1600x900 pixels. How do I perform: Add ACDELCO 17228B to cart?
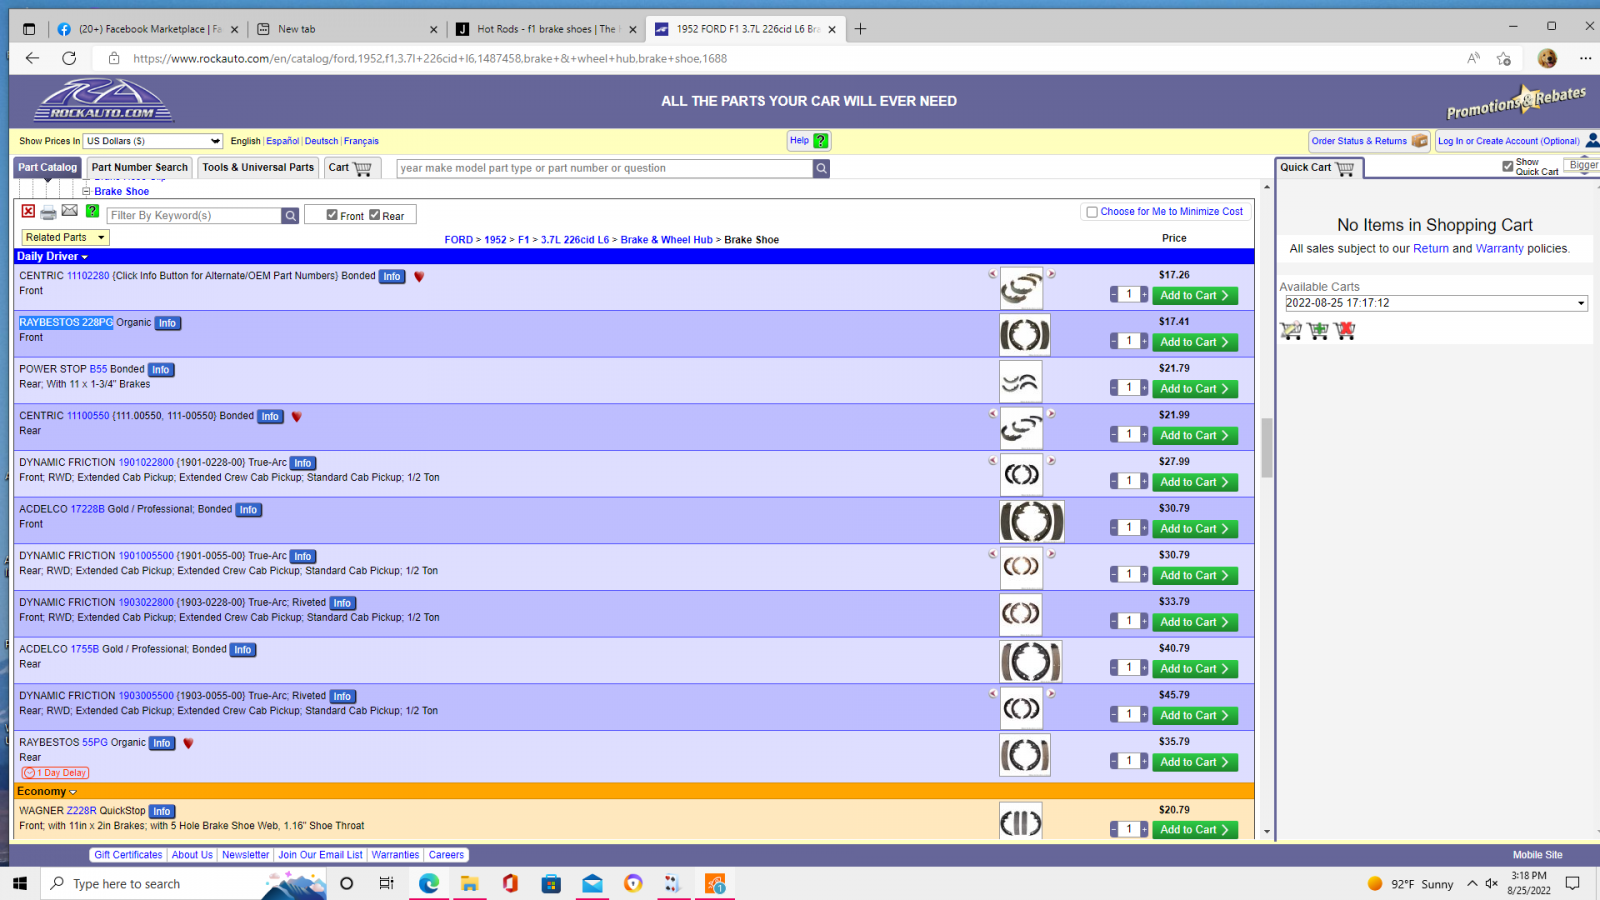1194,529
